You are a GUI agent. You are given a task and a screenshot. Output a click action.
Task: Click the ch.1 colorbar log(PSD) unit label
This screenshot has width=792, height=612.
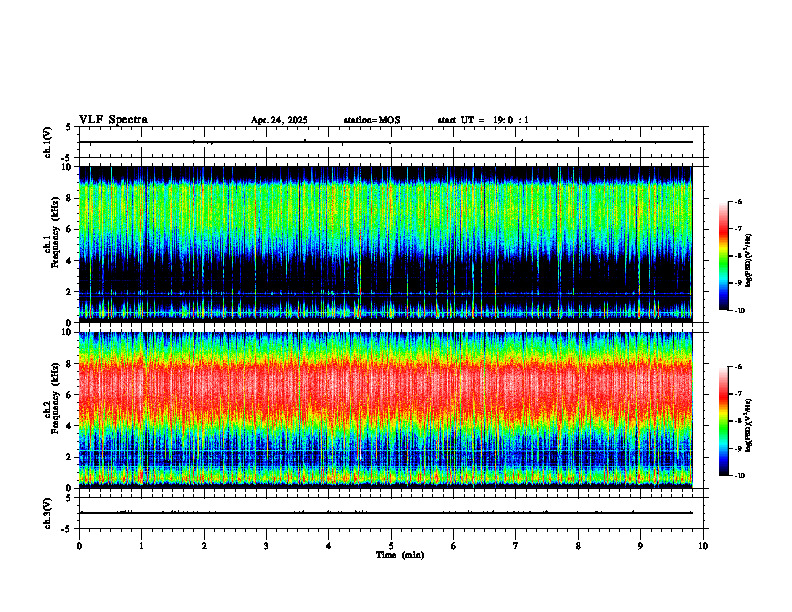point(749,260)
